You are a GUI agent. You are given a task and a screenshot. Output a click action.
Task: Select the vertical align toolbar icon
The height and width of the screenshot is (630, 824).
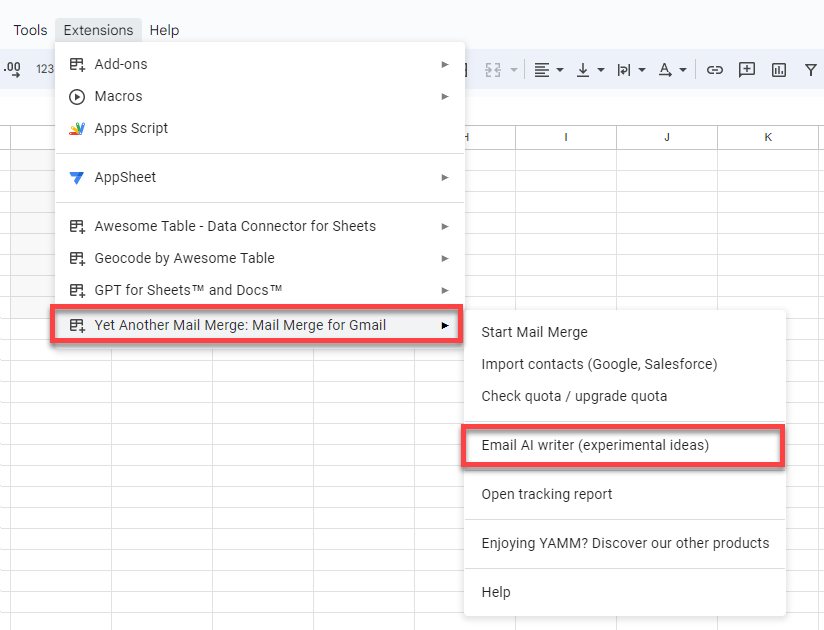pos(583,69)
